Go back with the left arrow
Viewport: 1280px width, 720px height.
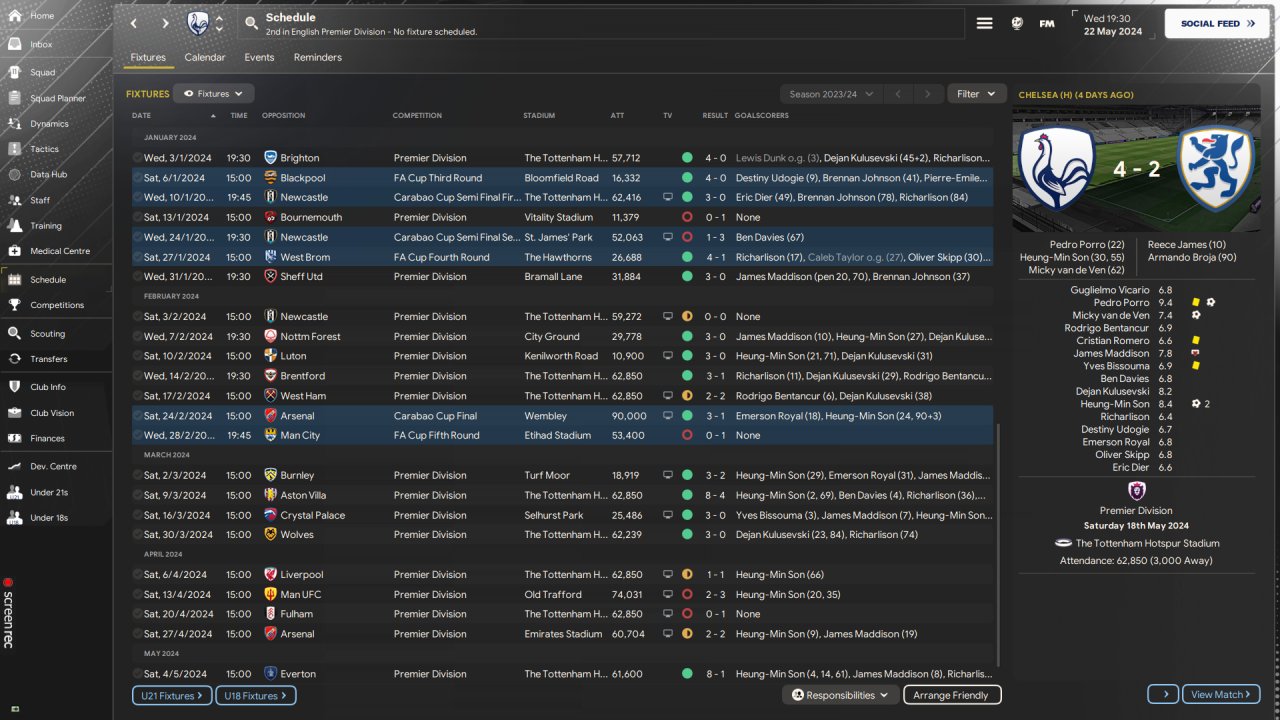134,23
